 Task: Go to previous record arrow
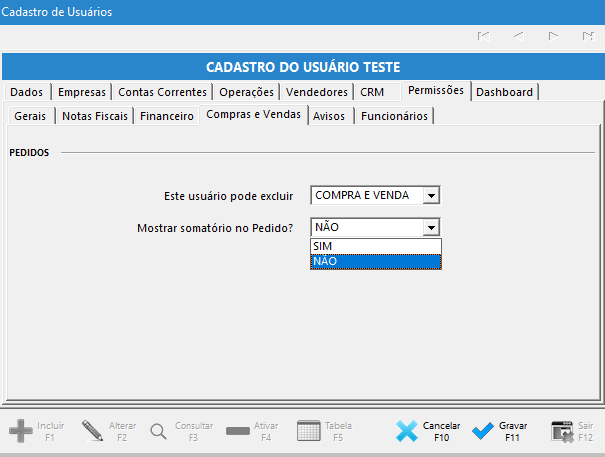pyautogui.click(x=519, y=36)
